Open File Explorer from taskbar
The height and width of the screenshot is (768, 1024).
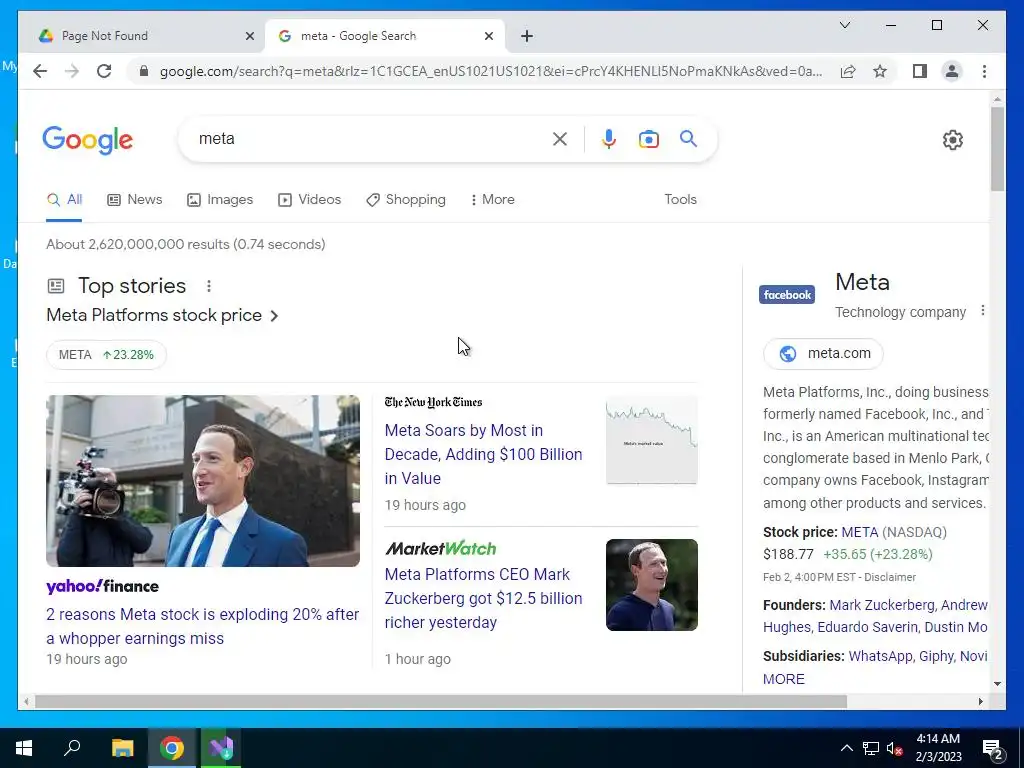click(x=122, y=748)
